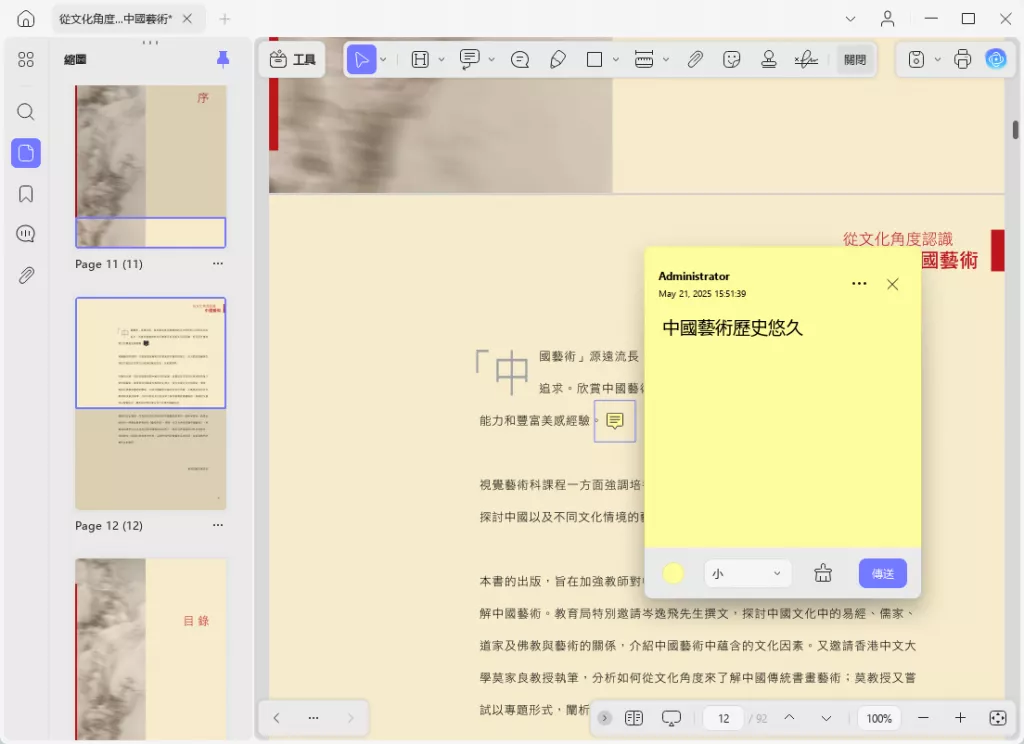Image resolution: width=1024 pixels, height=744 pixels.
Task: Click the 傳送 send button
Action: tap(882, 574)
